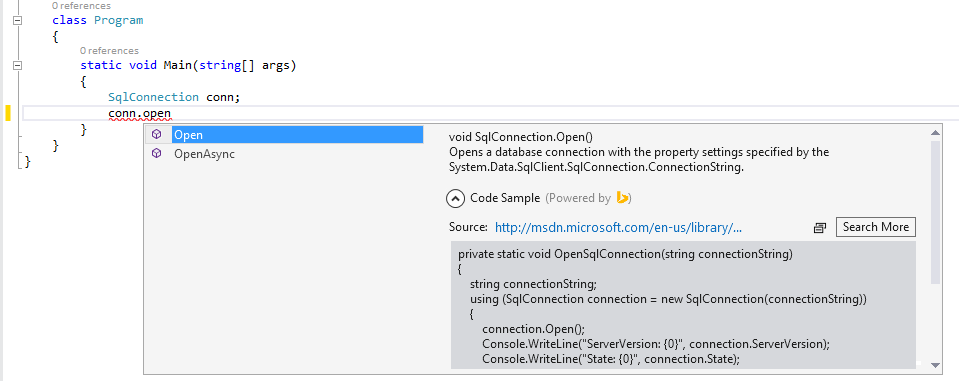The width and height of the screenshot is (959, 381).
Task: Click the Bing logo beside Powered by
Action: click(x=622, y=198)
